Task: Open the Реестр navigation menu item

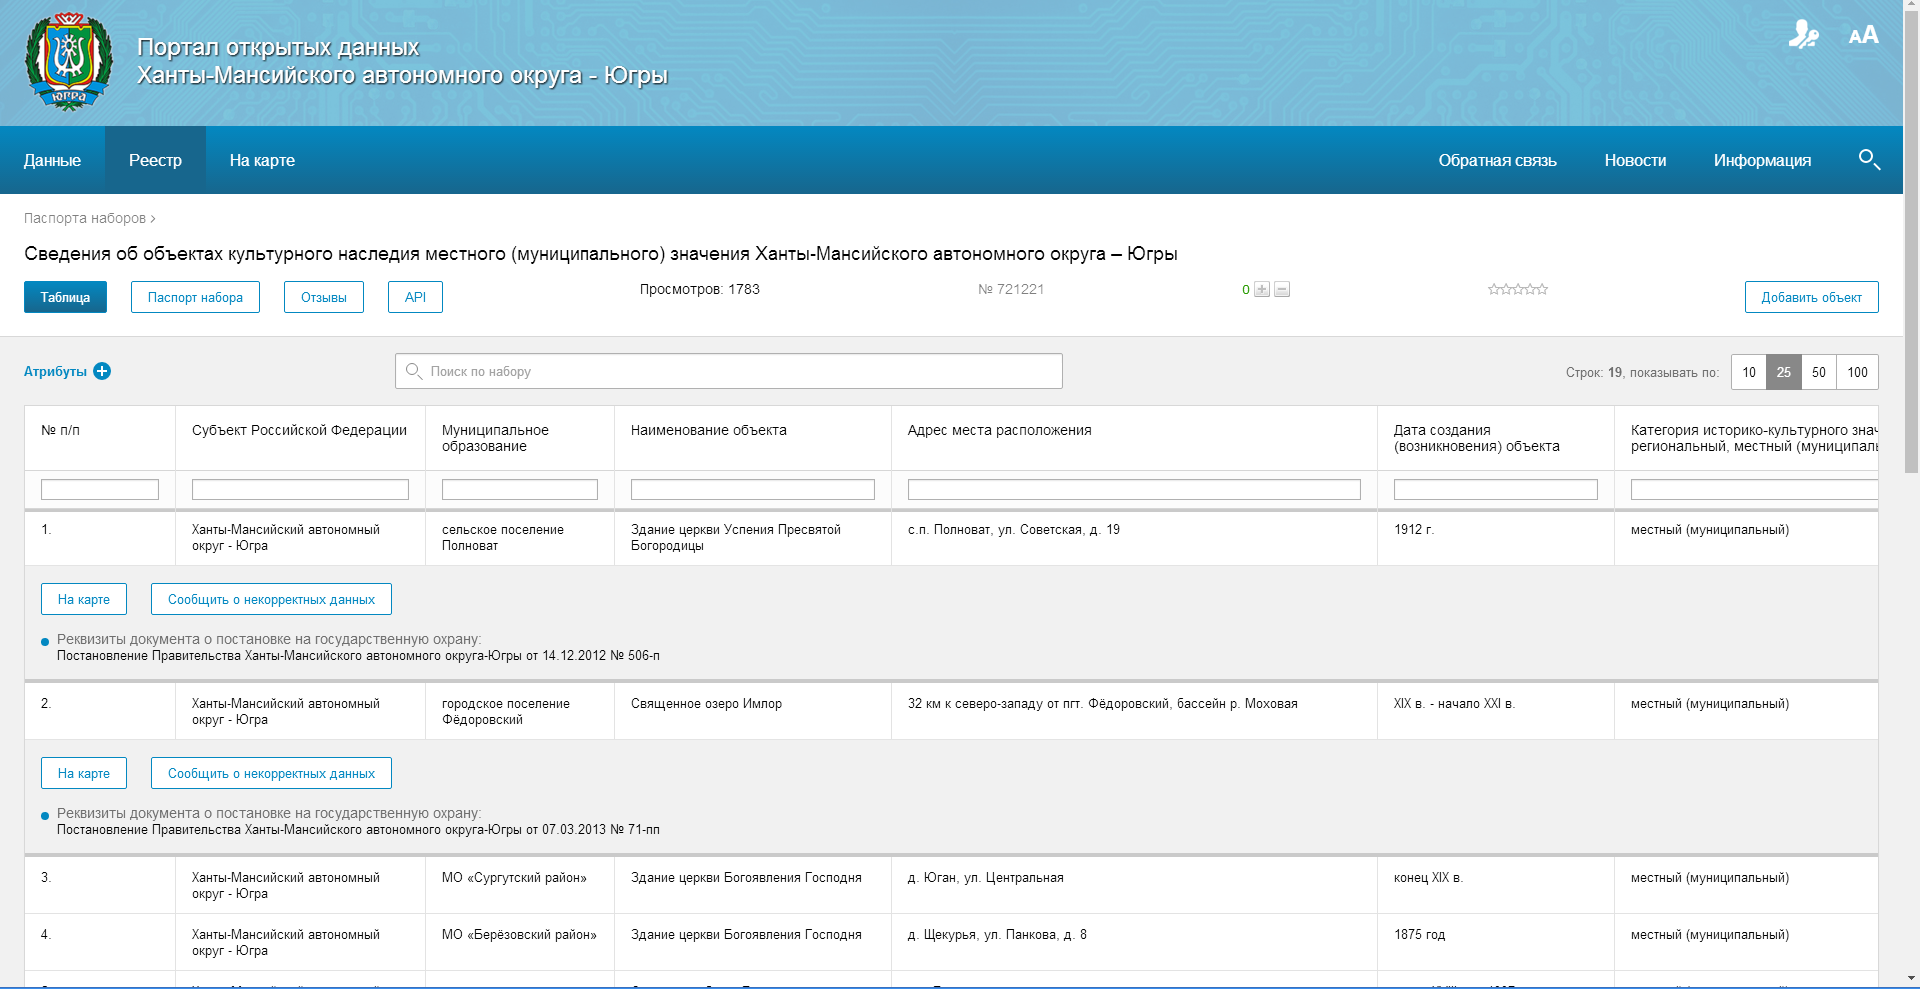Action: [155, 160]
